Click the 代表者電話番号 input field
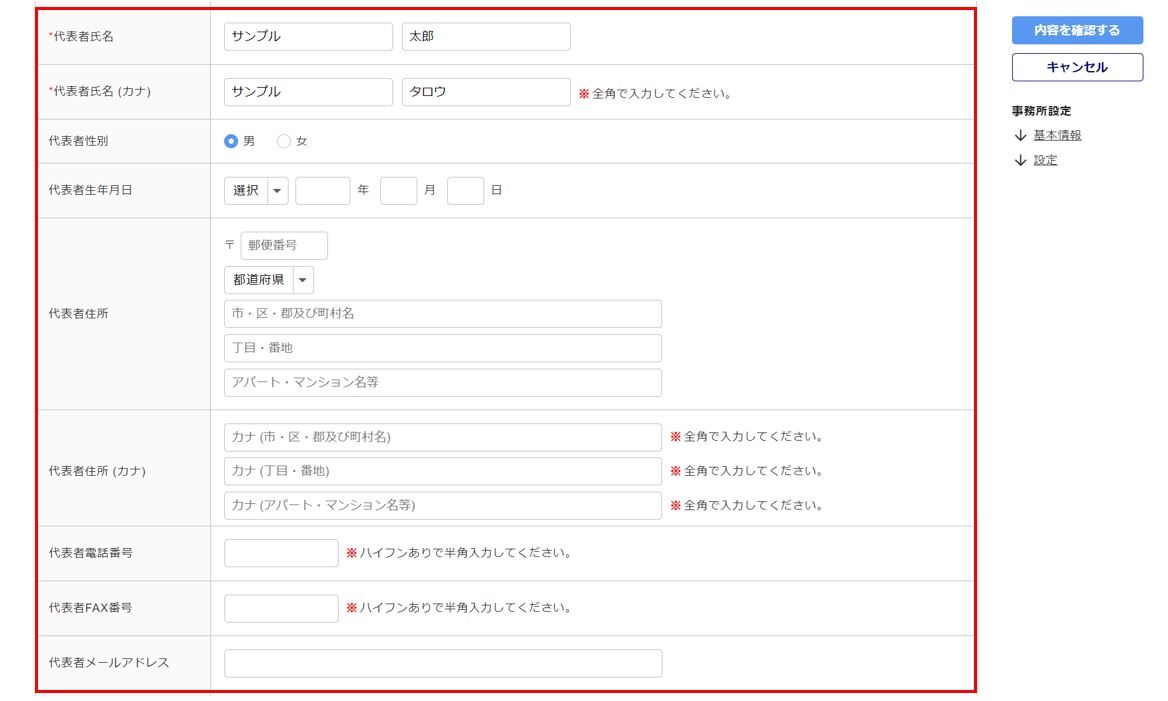The image size is (1168, 701). (281, 553)
